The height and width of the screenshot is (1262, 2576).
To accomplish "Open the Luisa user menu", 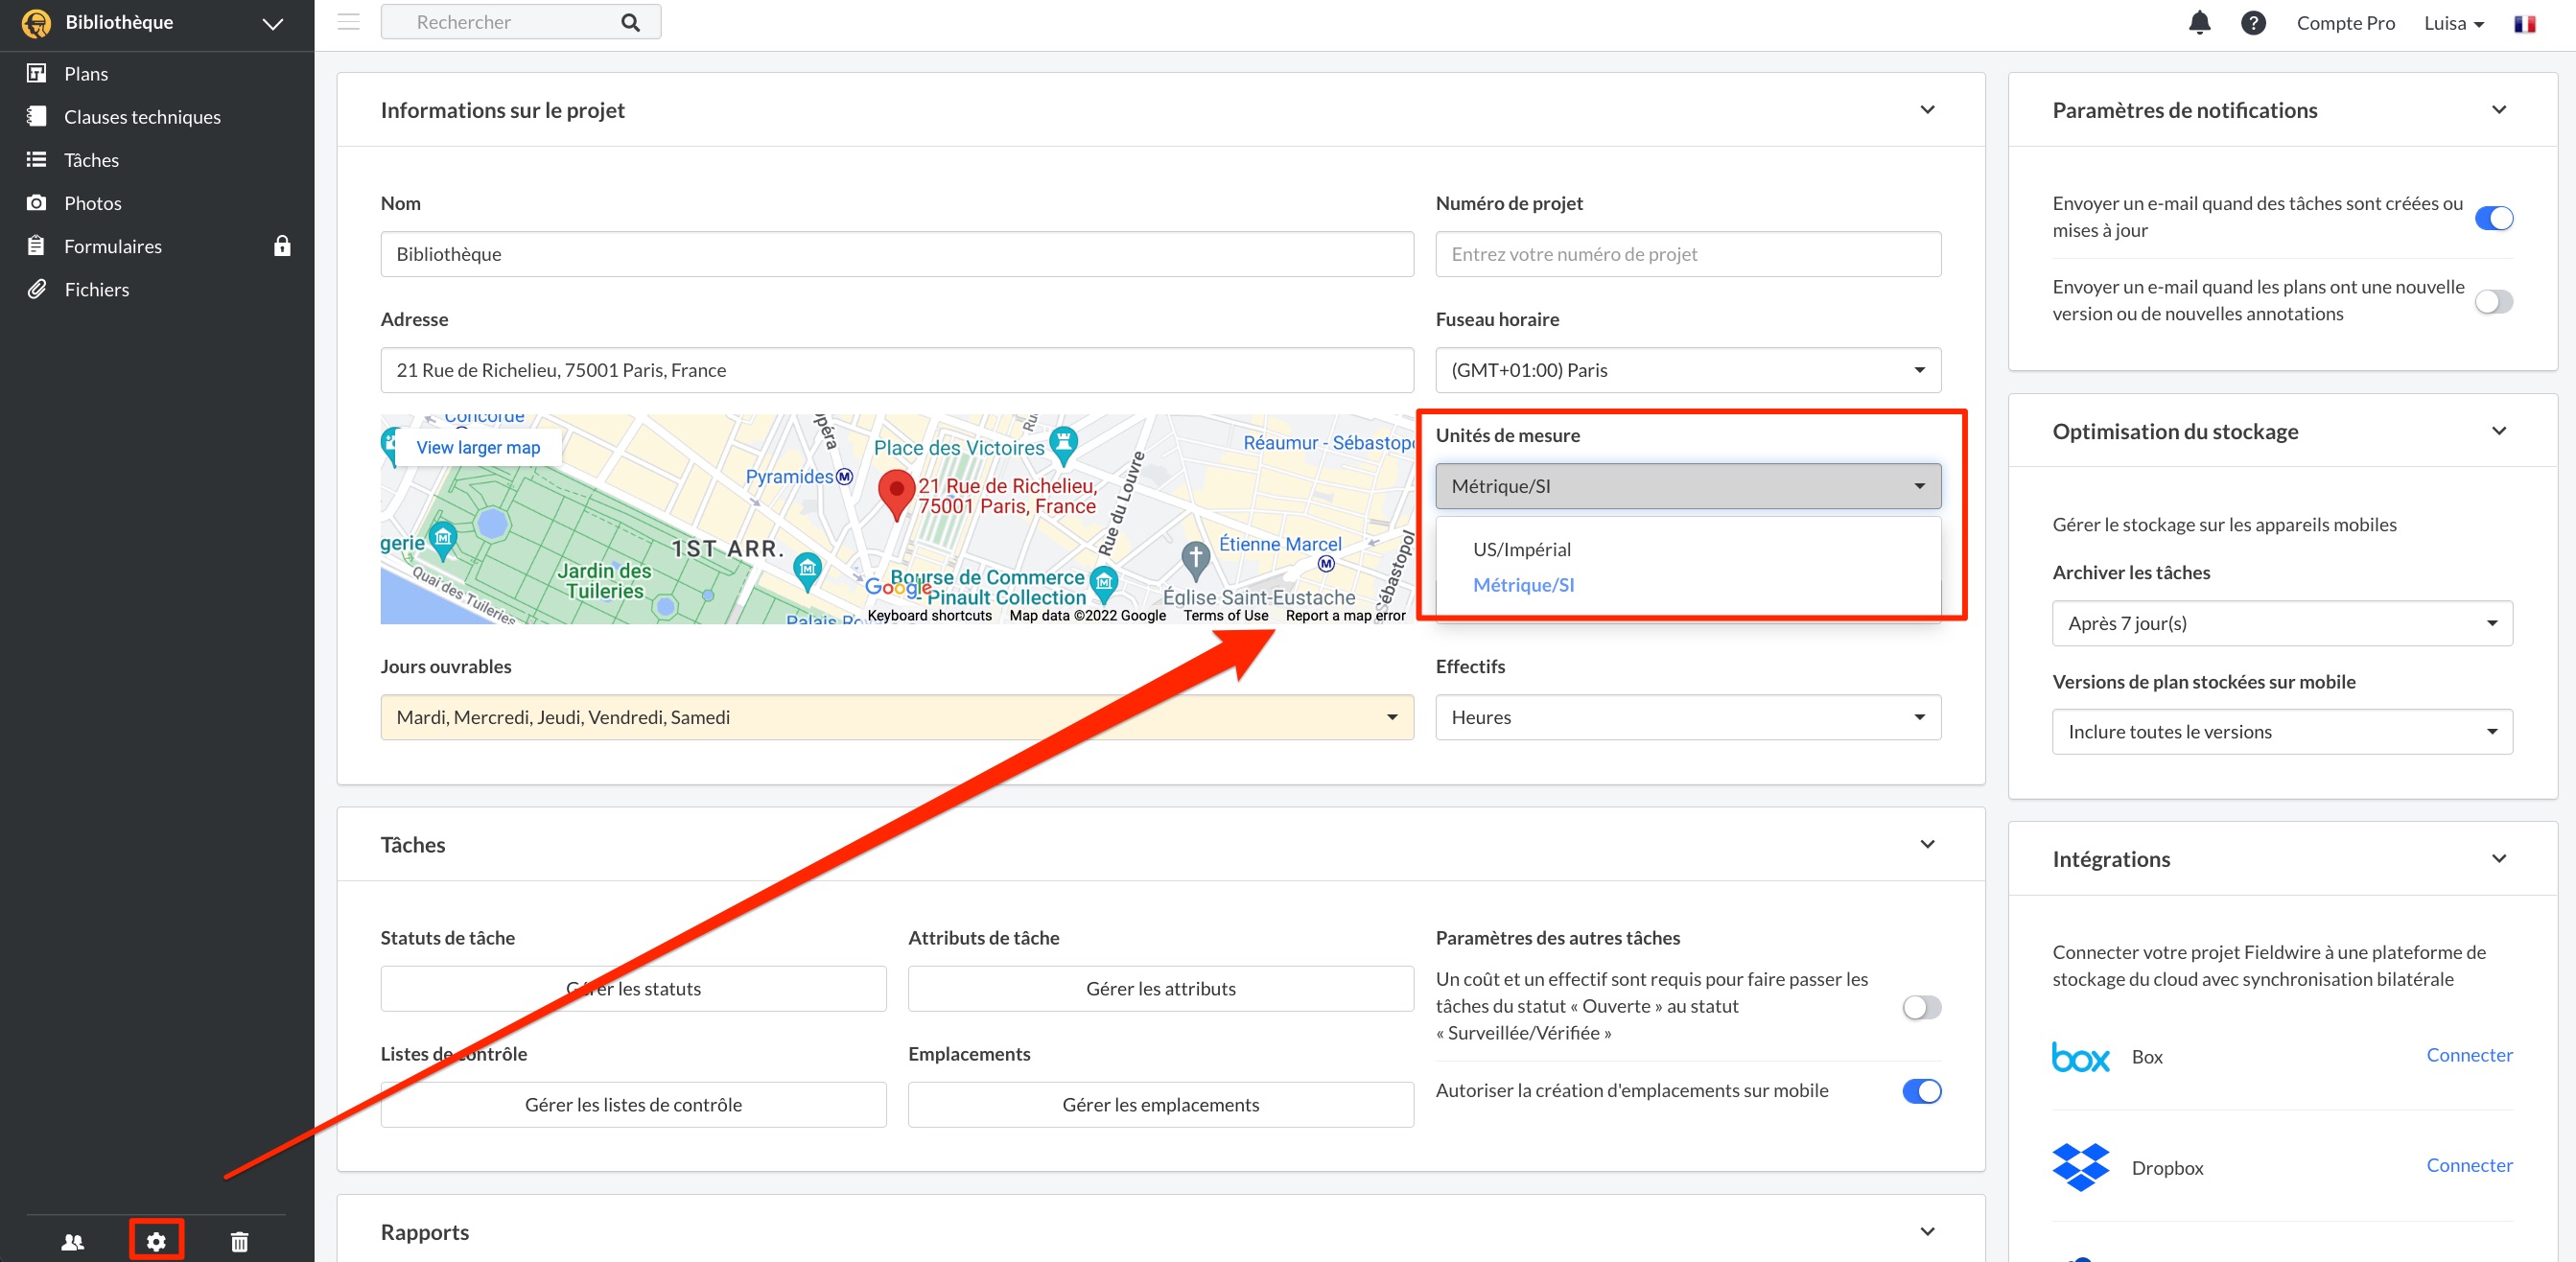I will coord(2454,22).
